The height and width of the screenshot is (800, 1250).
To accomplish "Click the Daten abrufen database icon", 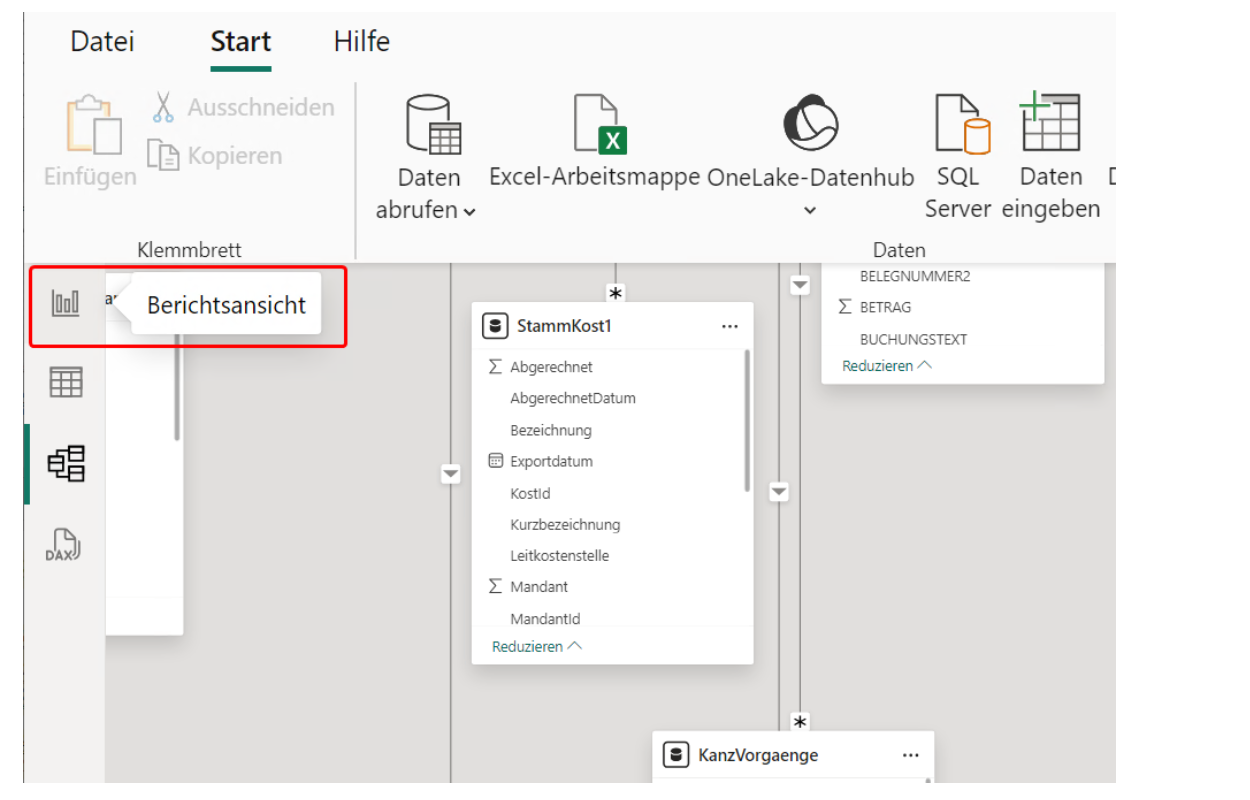I will [x=432, y=126].
